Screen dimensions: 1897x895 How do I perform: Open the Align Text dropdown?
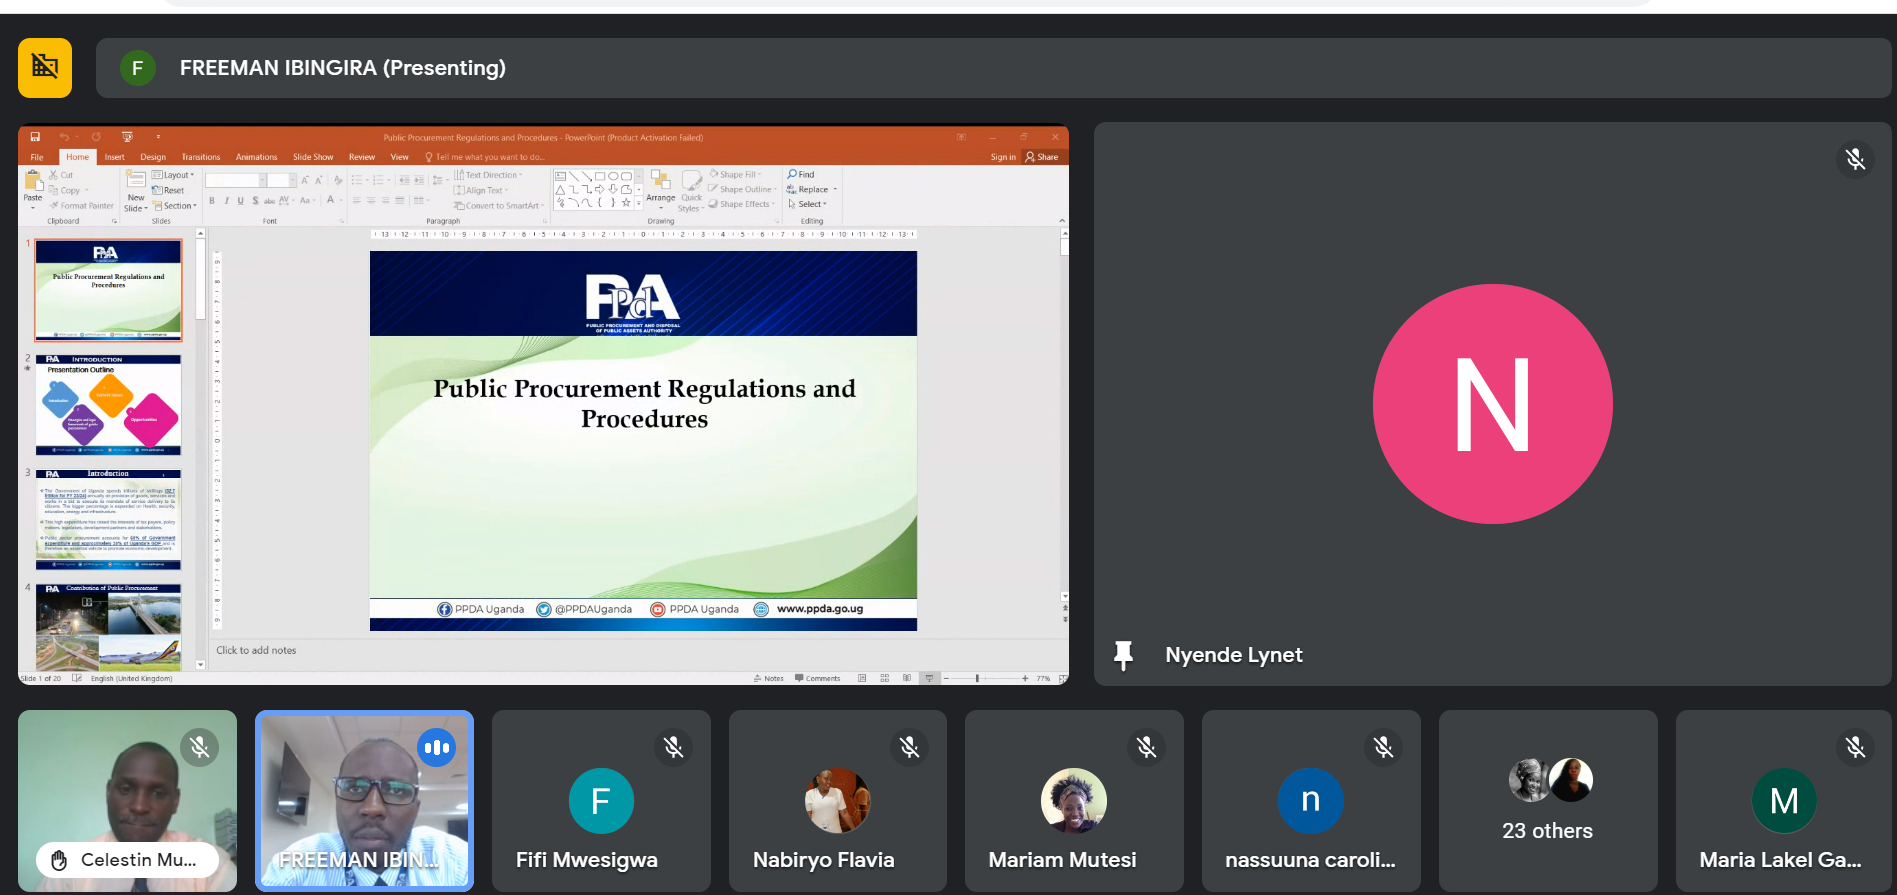(x=481, y=190)
